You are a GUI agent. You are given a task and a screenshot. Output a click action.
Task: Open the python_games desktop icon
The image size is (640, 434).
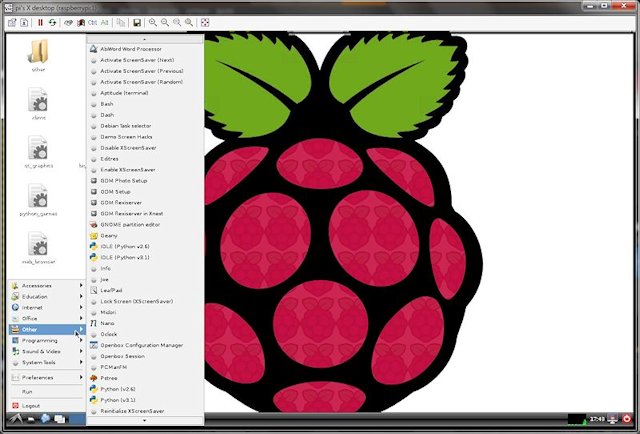click(38, 196)
